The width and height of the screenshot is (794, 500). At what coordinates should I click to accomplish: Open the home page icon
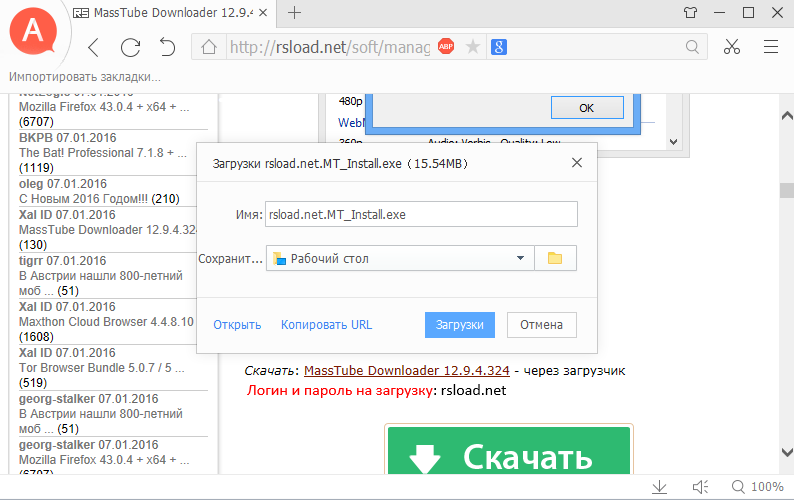point(209,47)
